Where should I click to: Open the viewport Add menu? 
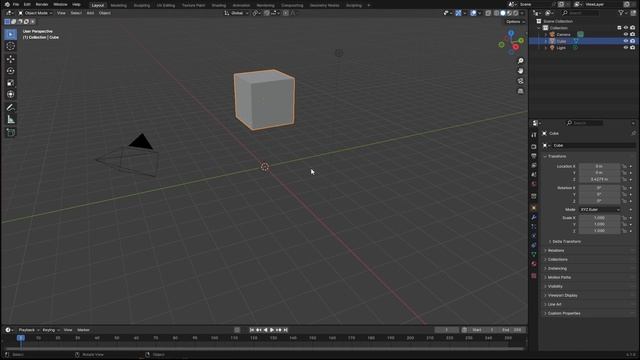point(90,13)
